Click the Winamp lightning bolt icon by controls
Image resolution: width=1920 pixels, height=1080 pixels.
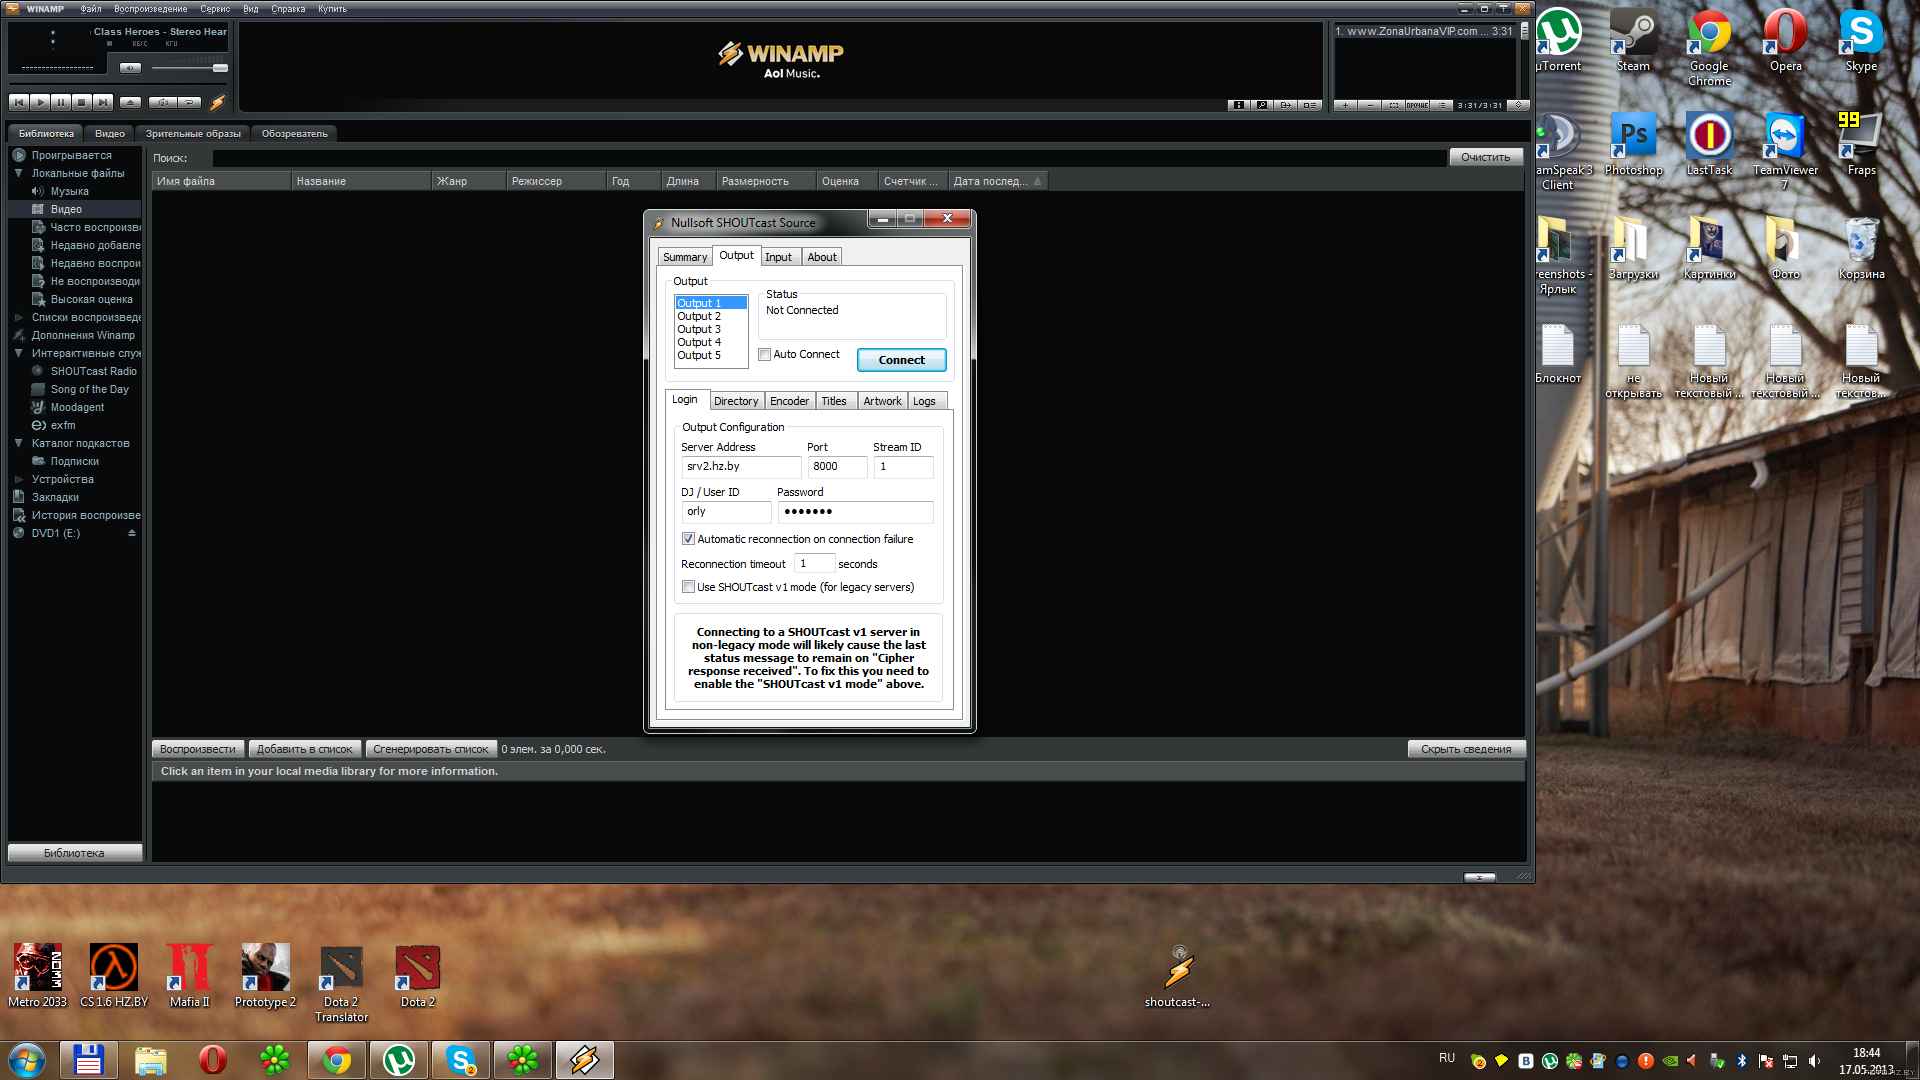[218, 102]
